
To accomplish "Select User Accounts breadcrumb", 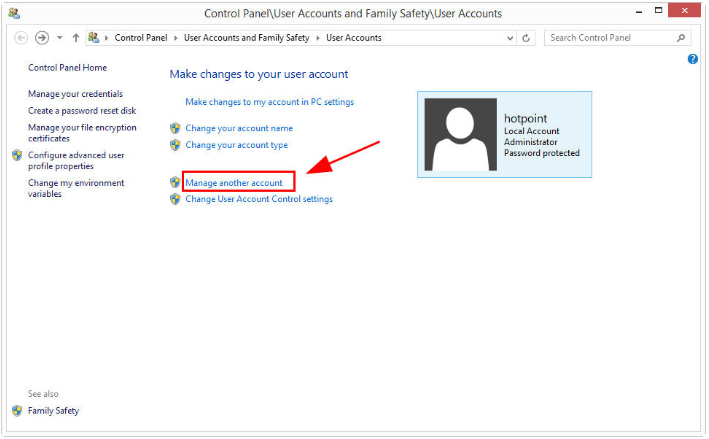I will pyautogui.click(x=354, y=38).
